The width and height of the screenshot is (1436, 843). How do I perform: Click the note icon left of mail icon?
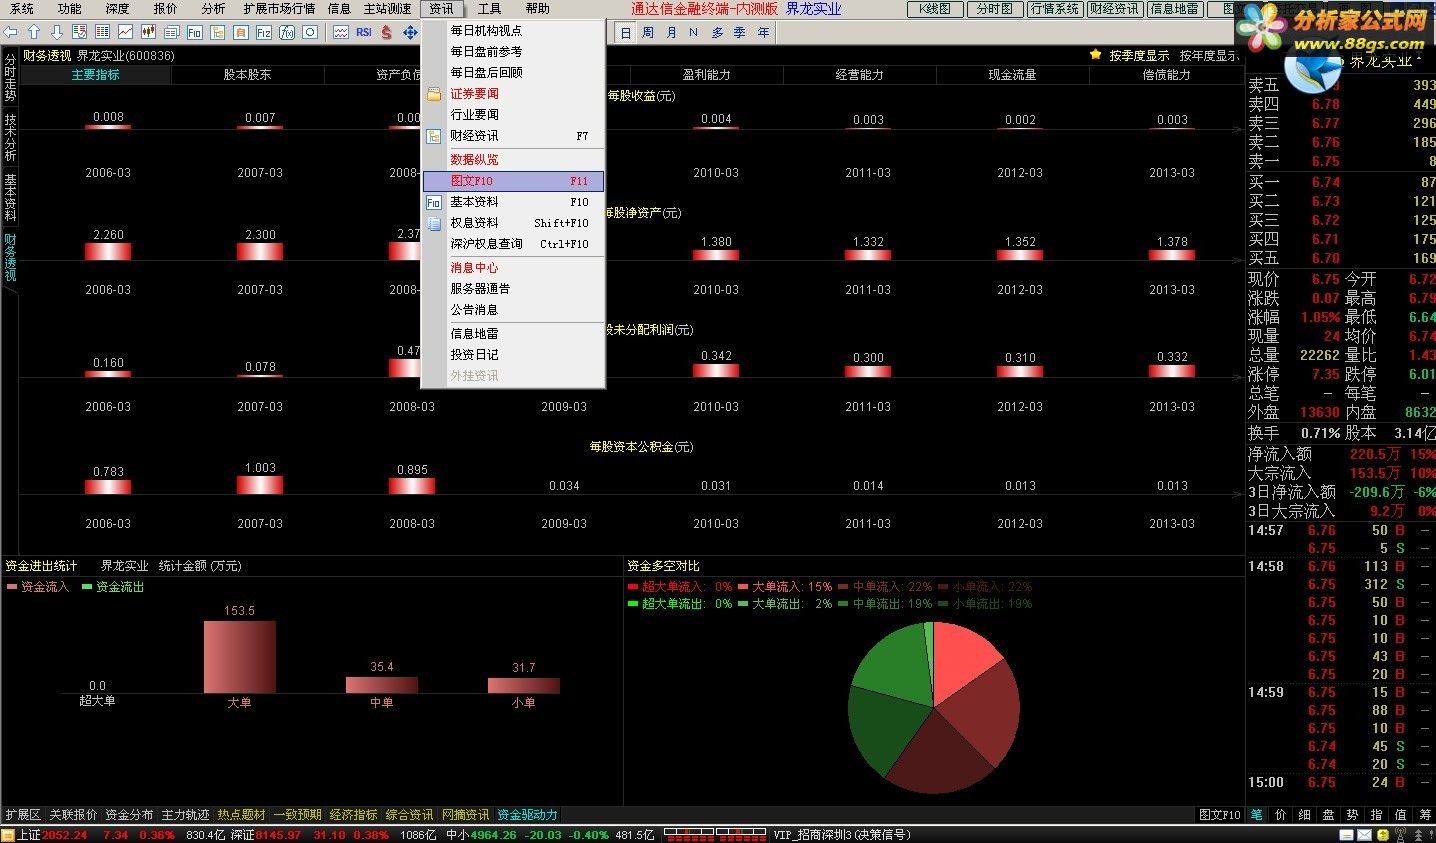(1346, 835)
